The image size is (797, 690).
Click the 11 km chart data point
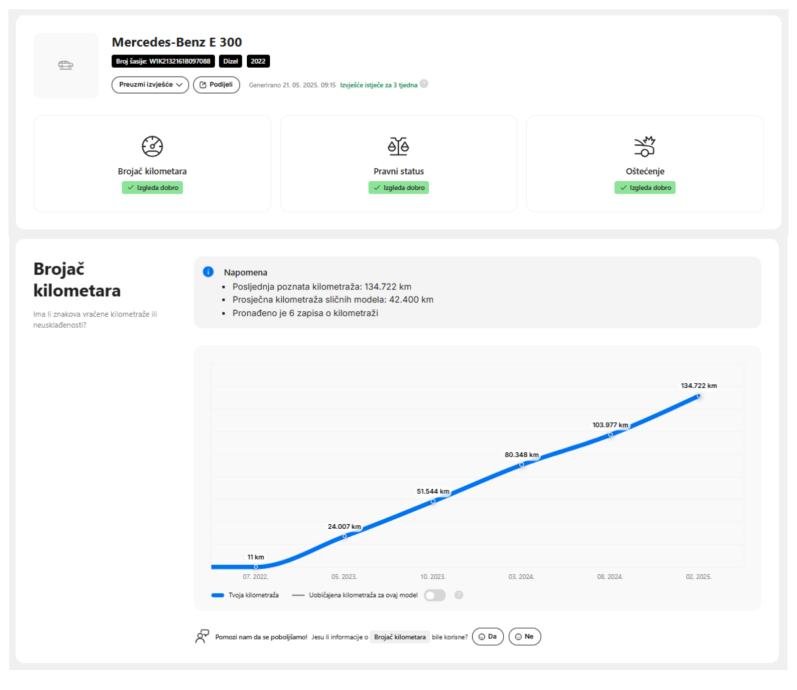click(256, 566)
